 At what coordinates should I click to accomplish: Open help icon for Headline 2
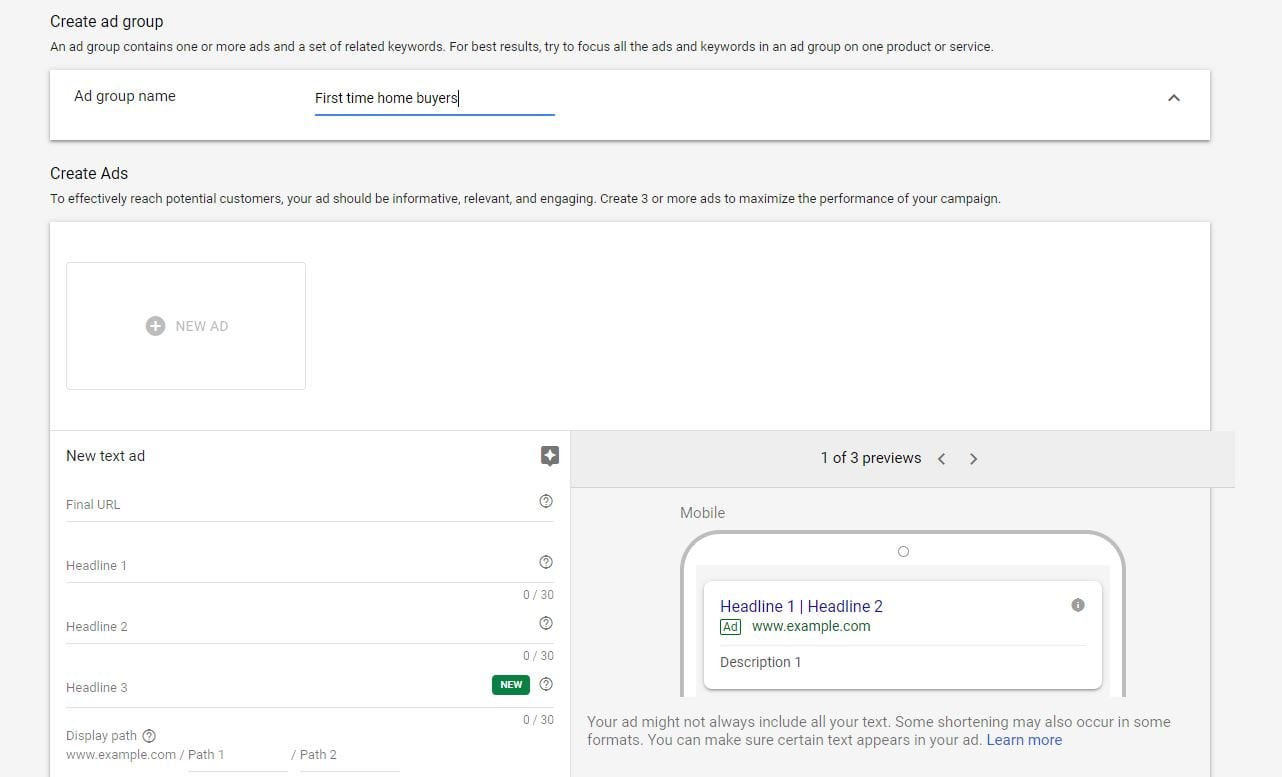click(x=546, y=623)
